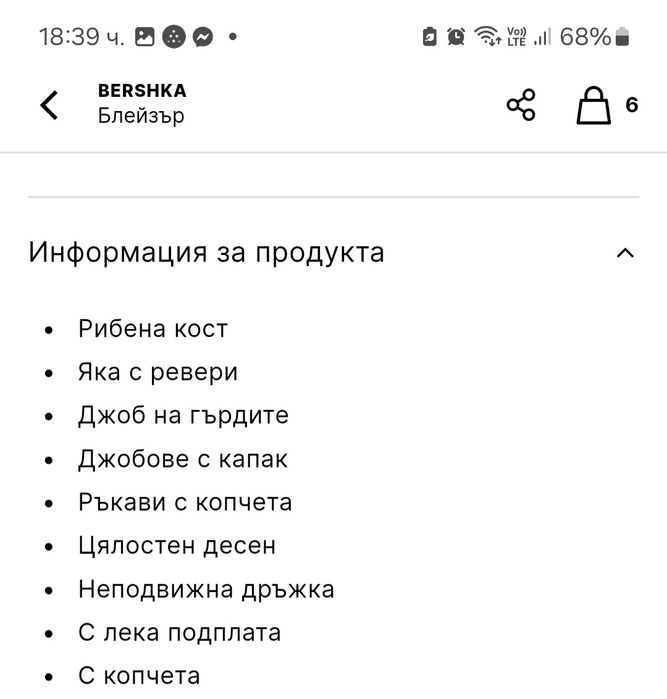Tap the gallery notification icon in status bar

click(145, 38)
